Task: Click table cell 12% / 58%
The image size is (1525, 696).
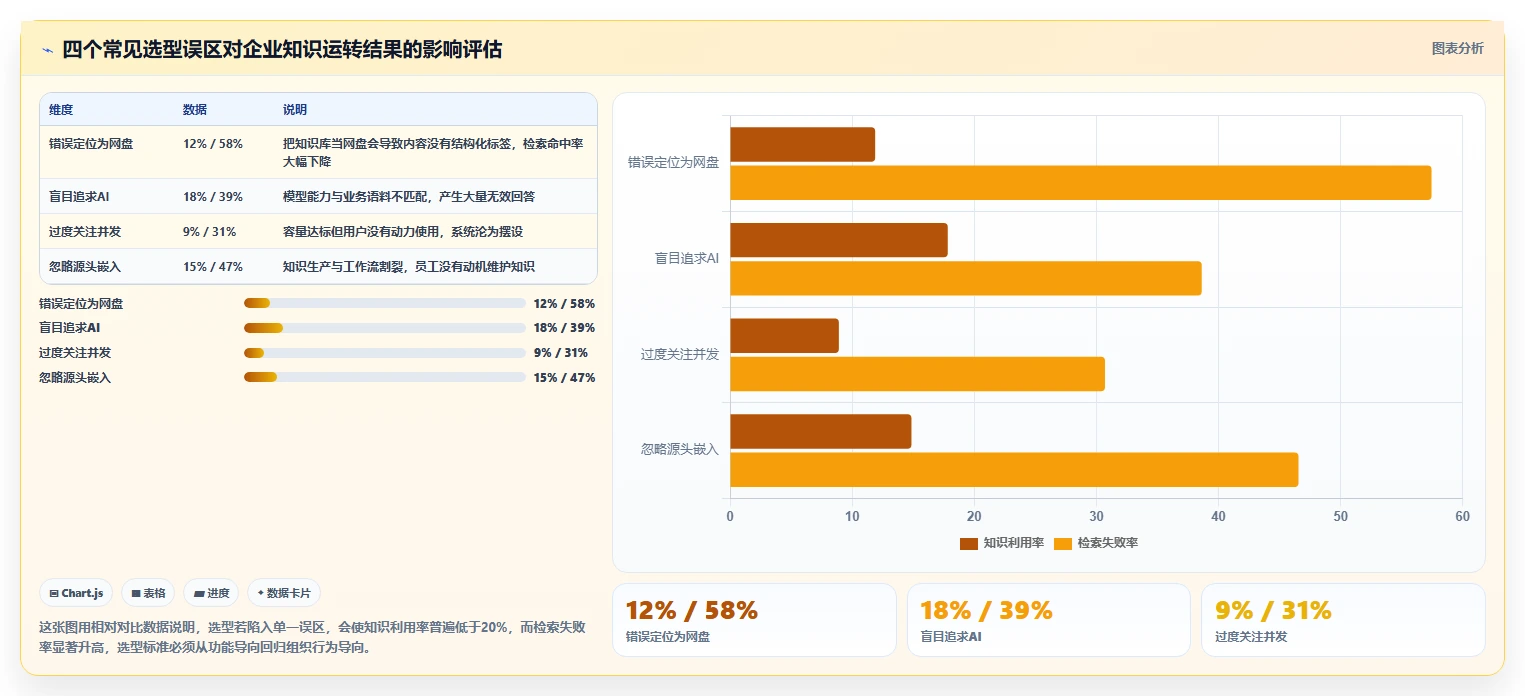Action: pyautogui.click(x=213, y=144)
